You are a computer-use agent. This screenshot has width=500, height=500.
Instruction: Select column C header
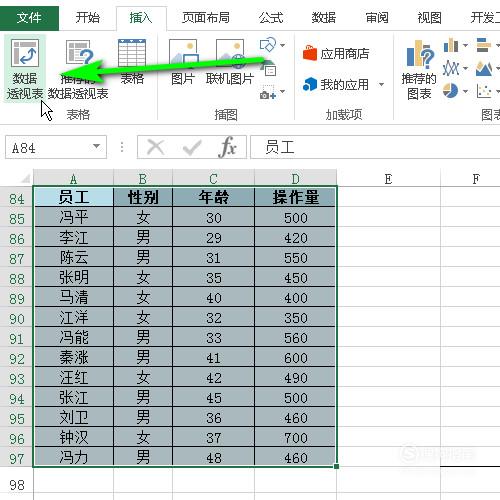(214, 179)
